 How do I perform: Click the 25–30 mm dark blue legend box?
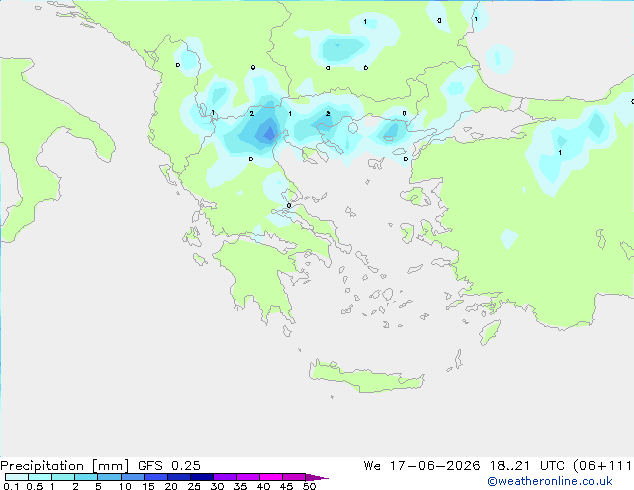point(202,477)
